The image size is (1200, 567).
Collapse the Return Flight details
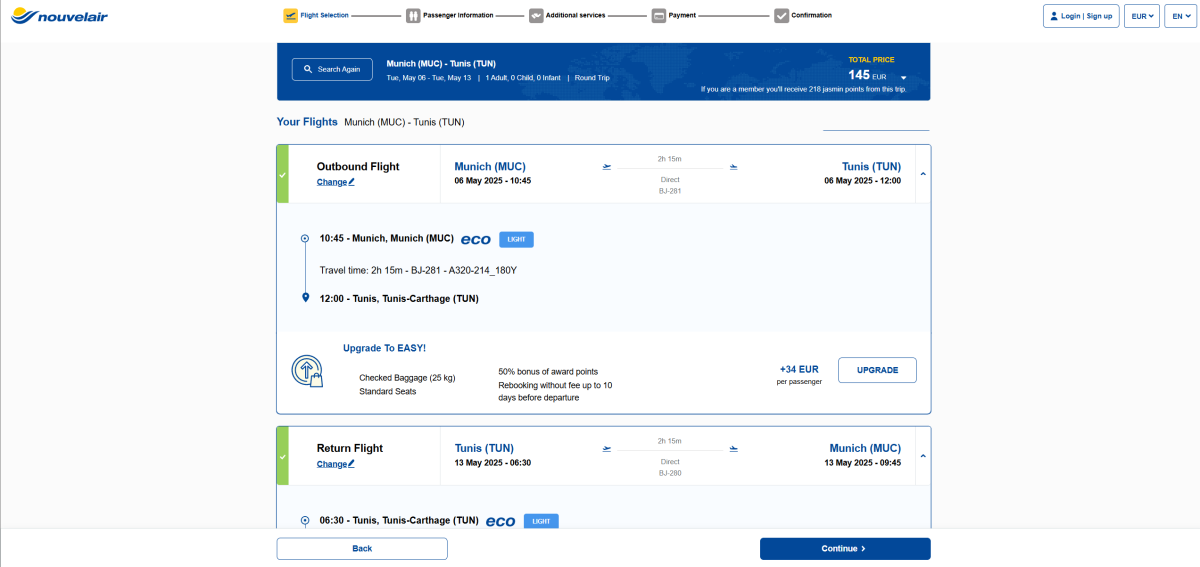(922, 456)
